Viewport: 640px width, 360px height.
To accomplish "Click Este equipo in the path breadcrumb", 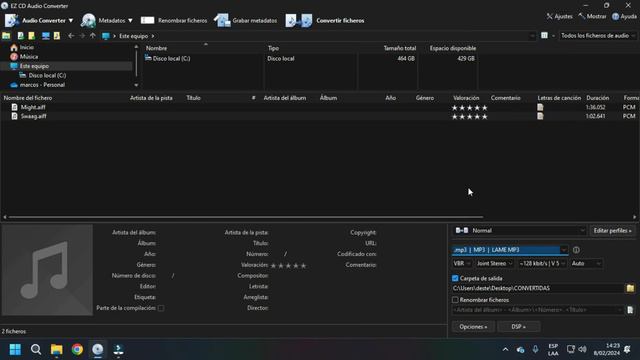I will coord(133,36).
